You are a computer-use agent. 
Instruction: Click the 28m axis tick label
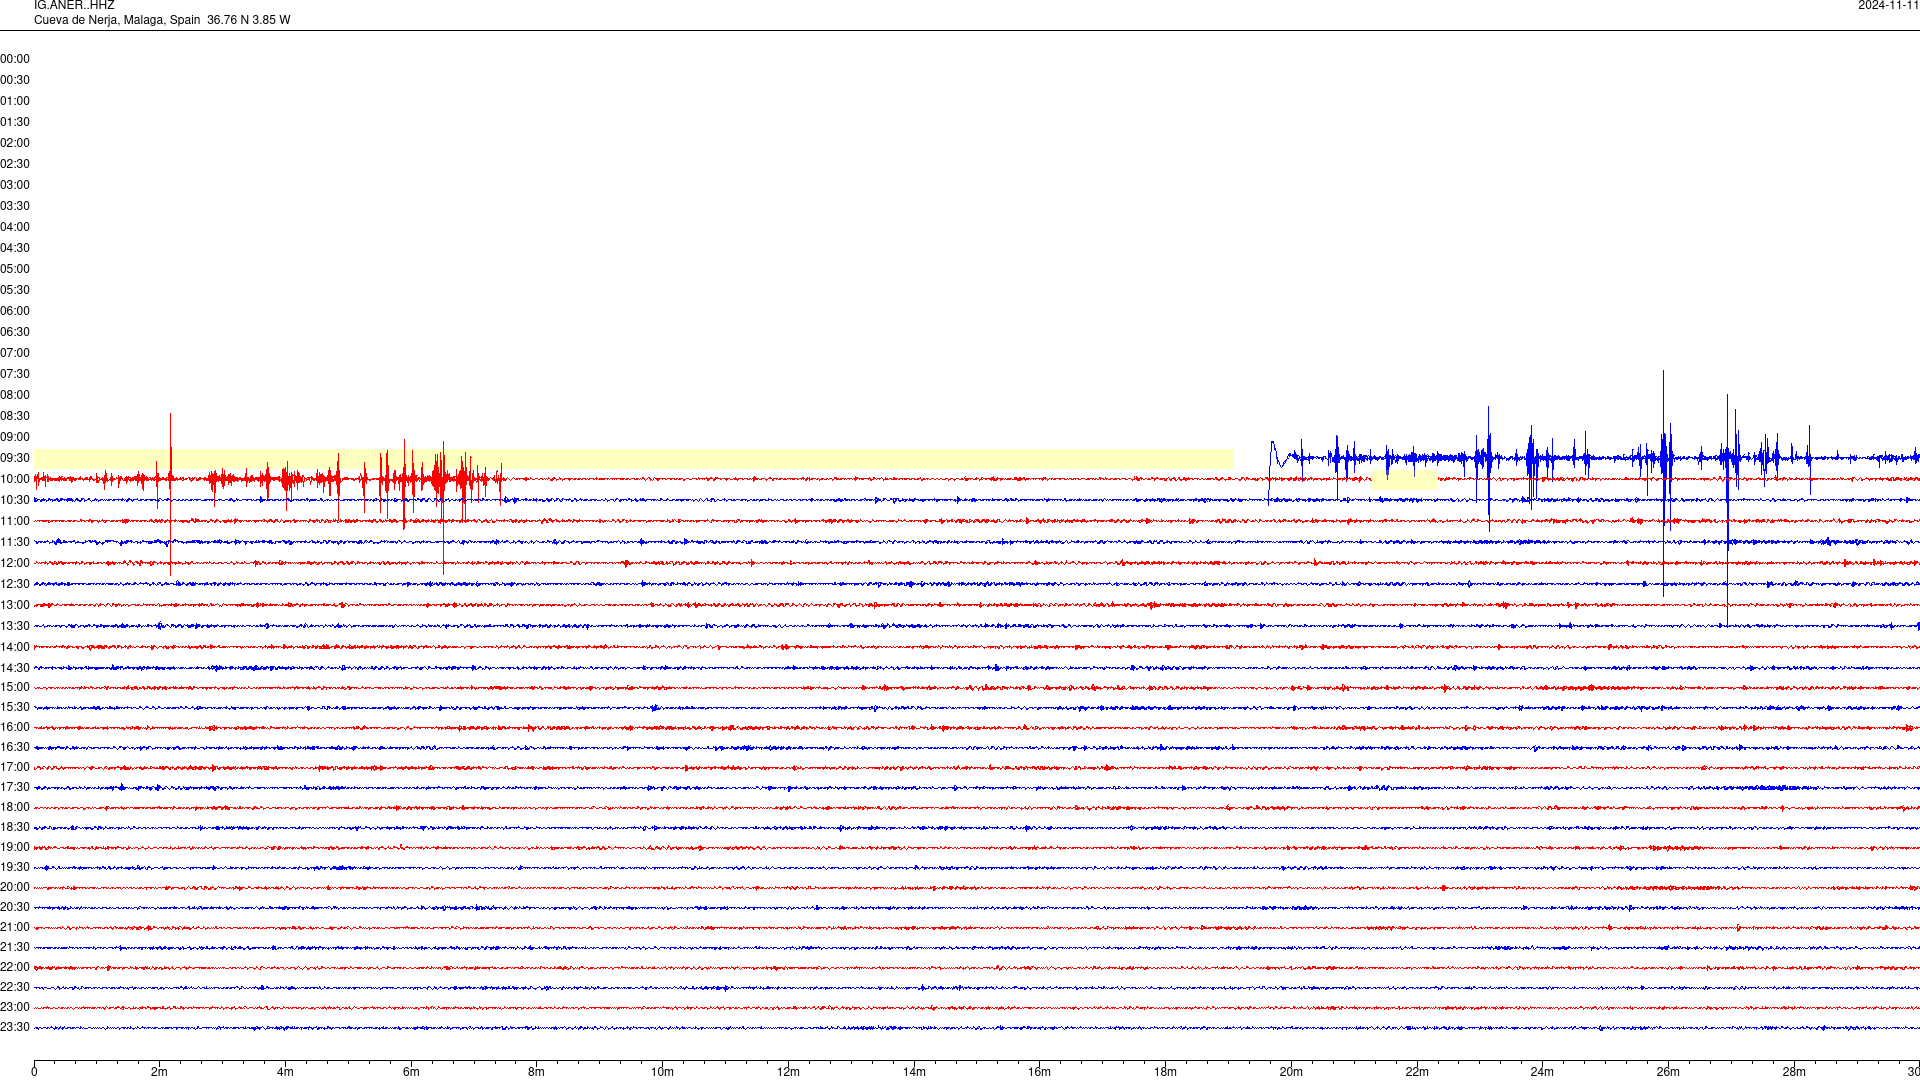click(x=1794, y=1072)
